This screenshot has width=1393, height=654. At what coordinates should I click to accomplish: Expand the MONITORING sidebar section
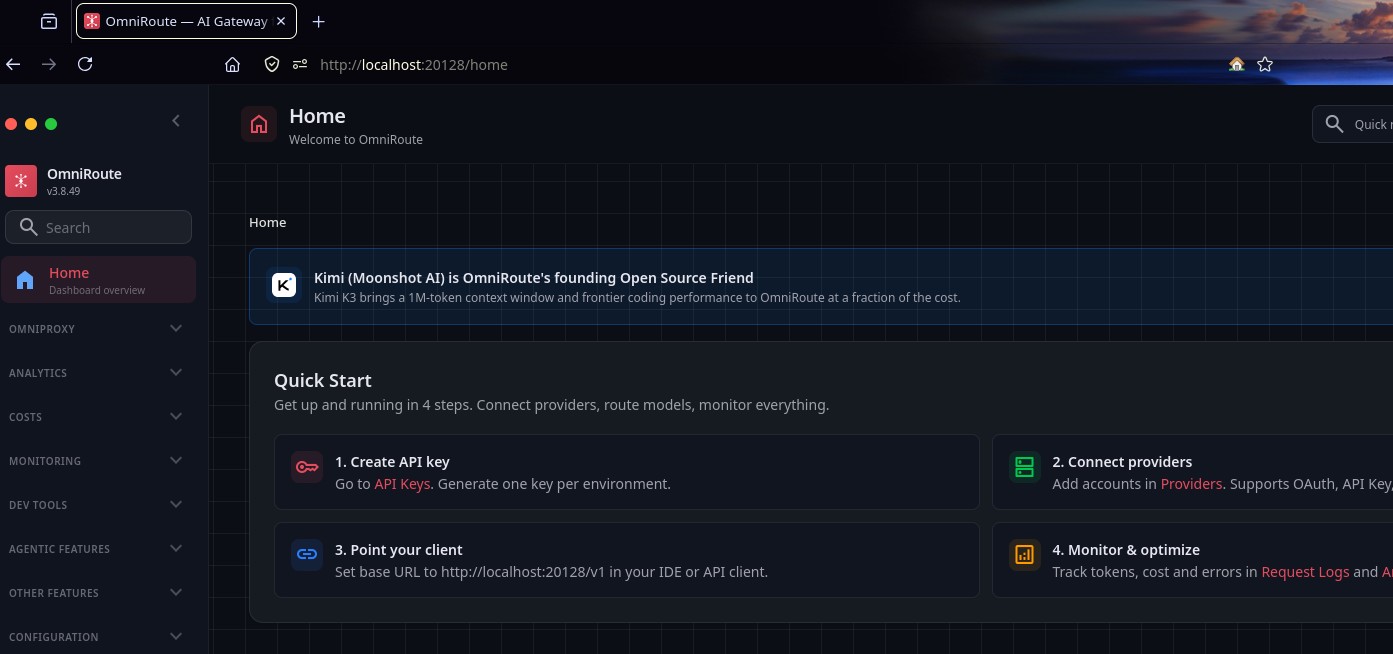(98, 461)
